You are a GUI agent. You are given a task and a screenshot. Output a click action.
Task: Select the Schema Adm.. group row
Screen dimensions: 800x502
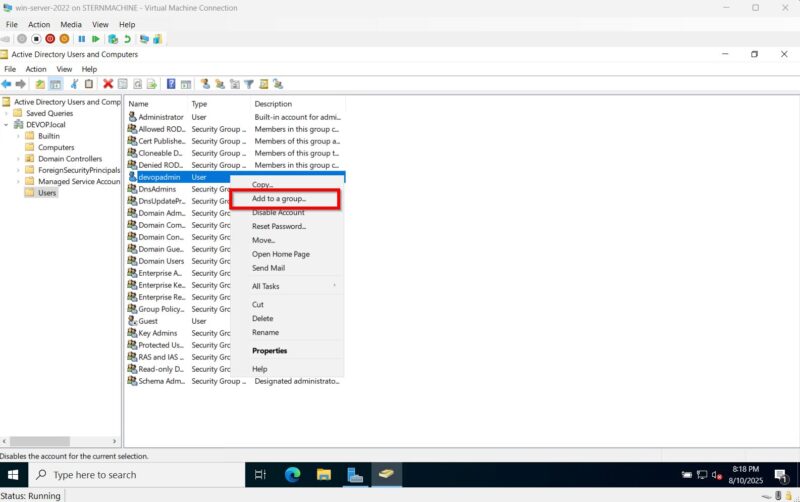(235, 381)
